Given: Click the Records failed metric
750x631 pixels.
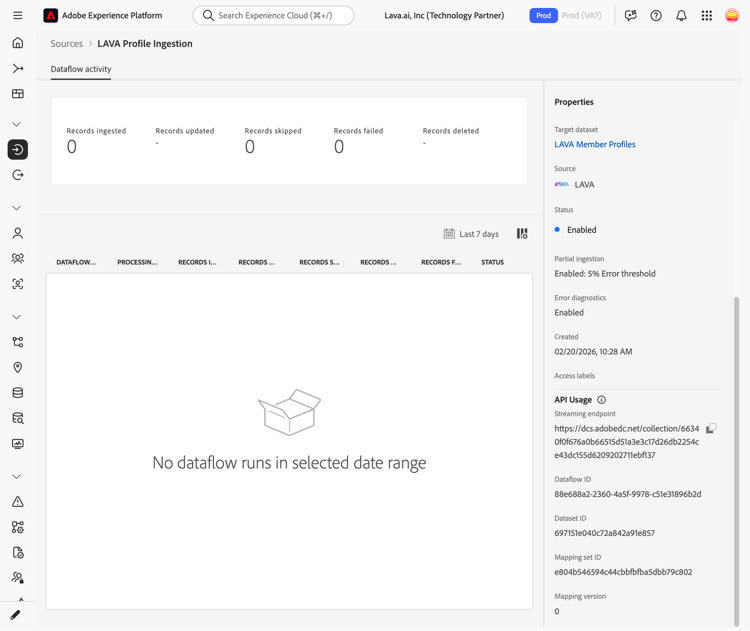Looking at the screenshot, I should 358,141.
